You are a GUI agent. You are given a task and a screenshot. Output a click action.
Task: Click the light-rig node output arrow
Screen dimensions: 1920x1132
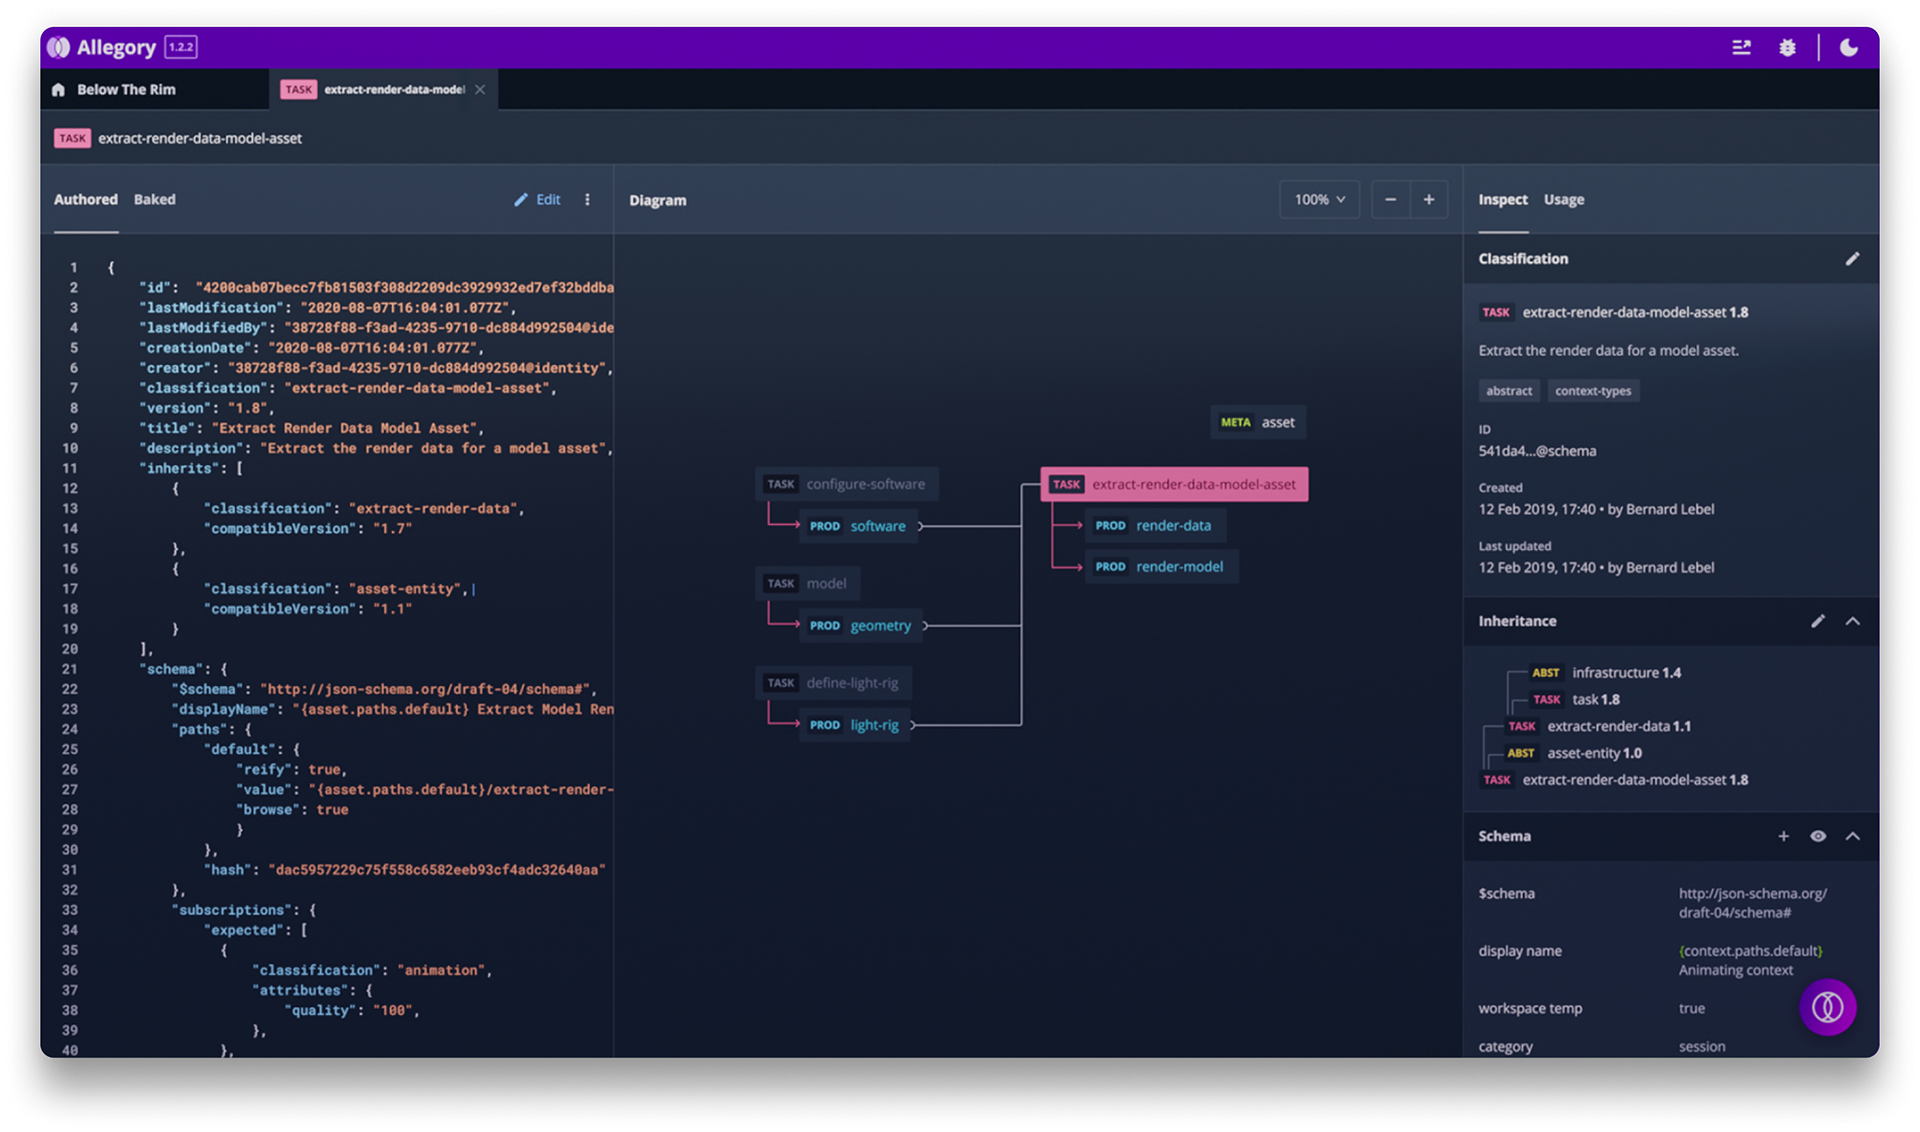pos(913,725)
